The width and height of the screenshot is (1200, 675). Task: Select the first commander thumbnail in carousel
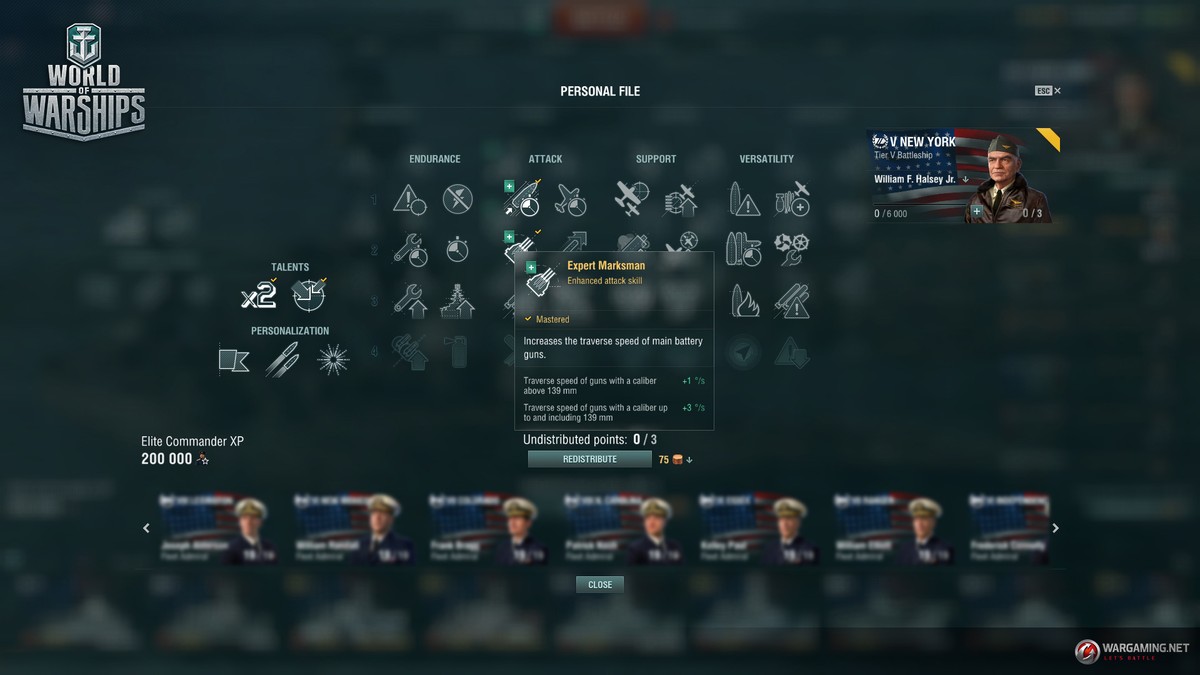(x=210, y=528)
